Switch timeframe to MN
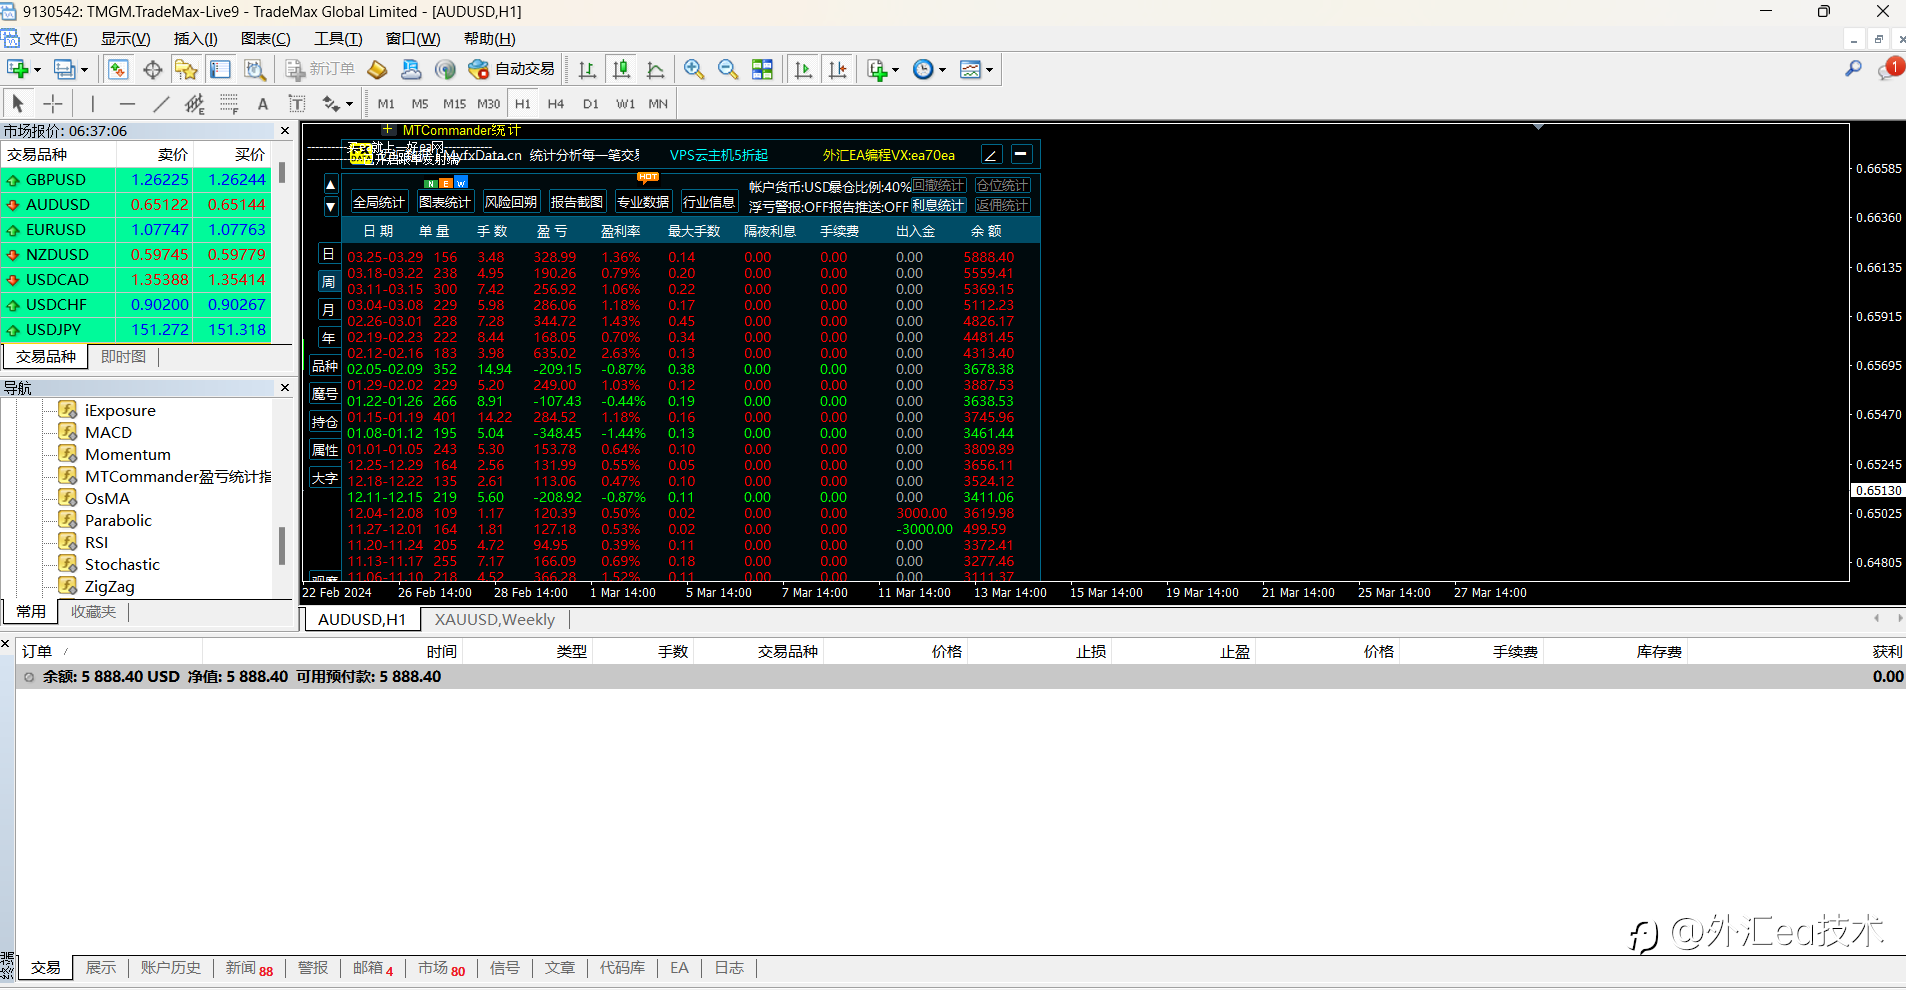This screenshot has width=1906, height=990. [658, 103]
